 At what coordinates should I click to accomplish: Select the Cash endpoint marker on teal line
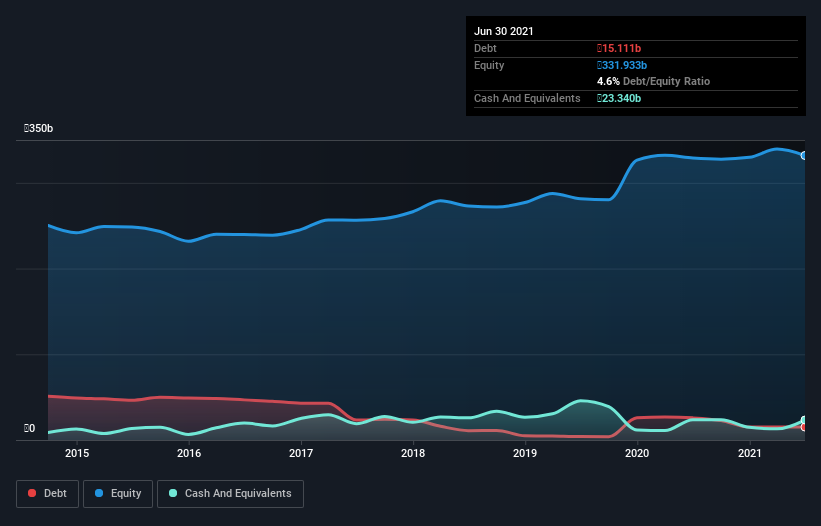pyautogui.click(x=804, y=420)
